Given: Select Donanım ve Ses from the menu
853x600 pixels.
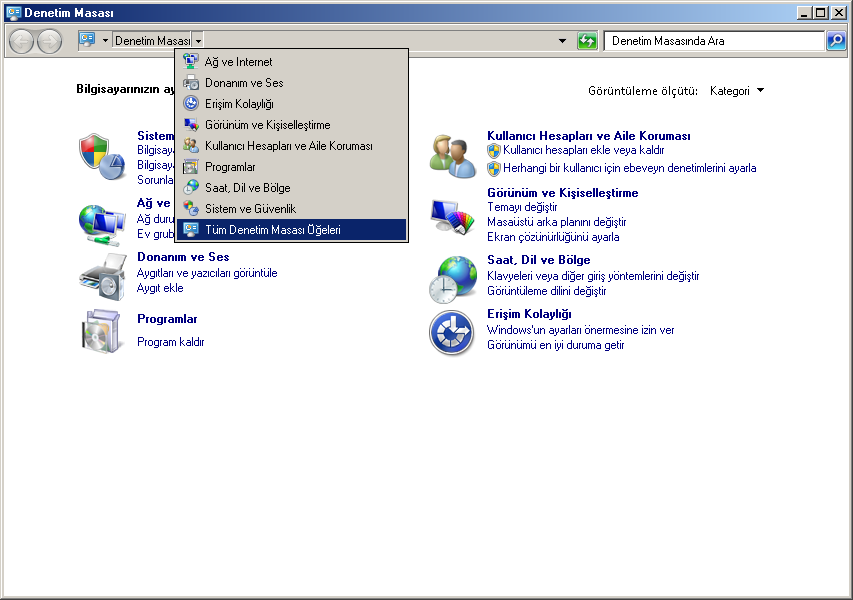Looking at the screenshot, I should [x=292, y=83].
